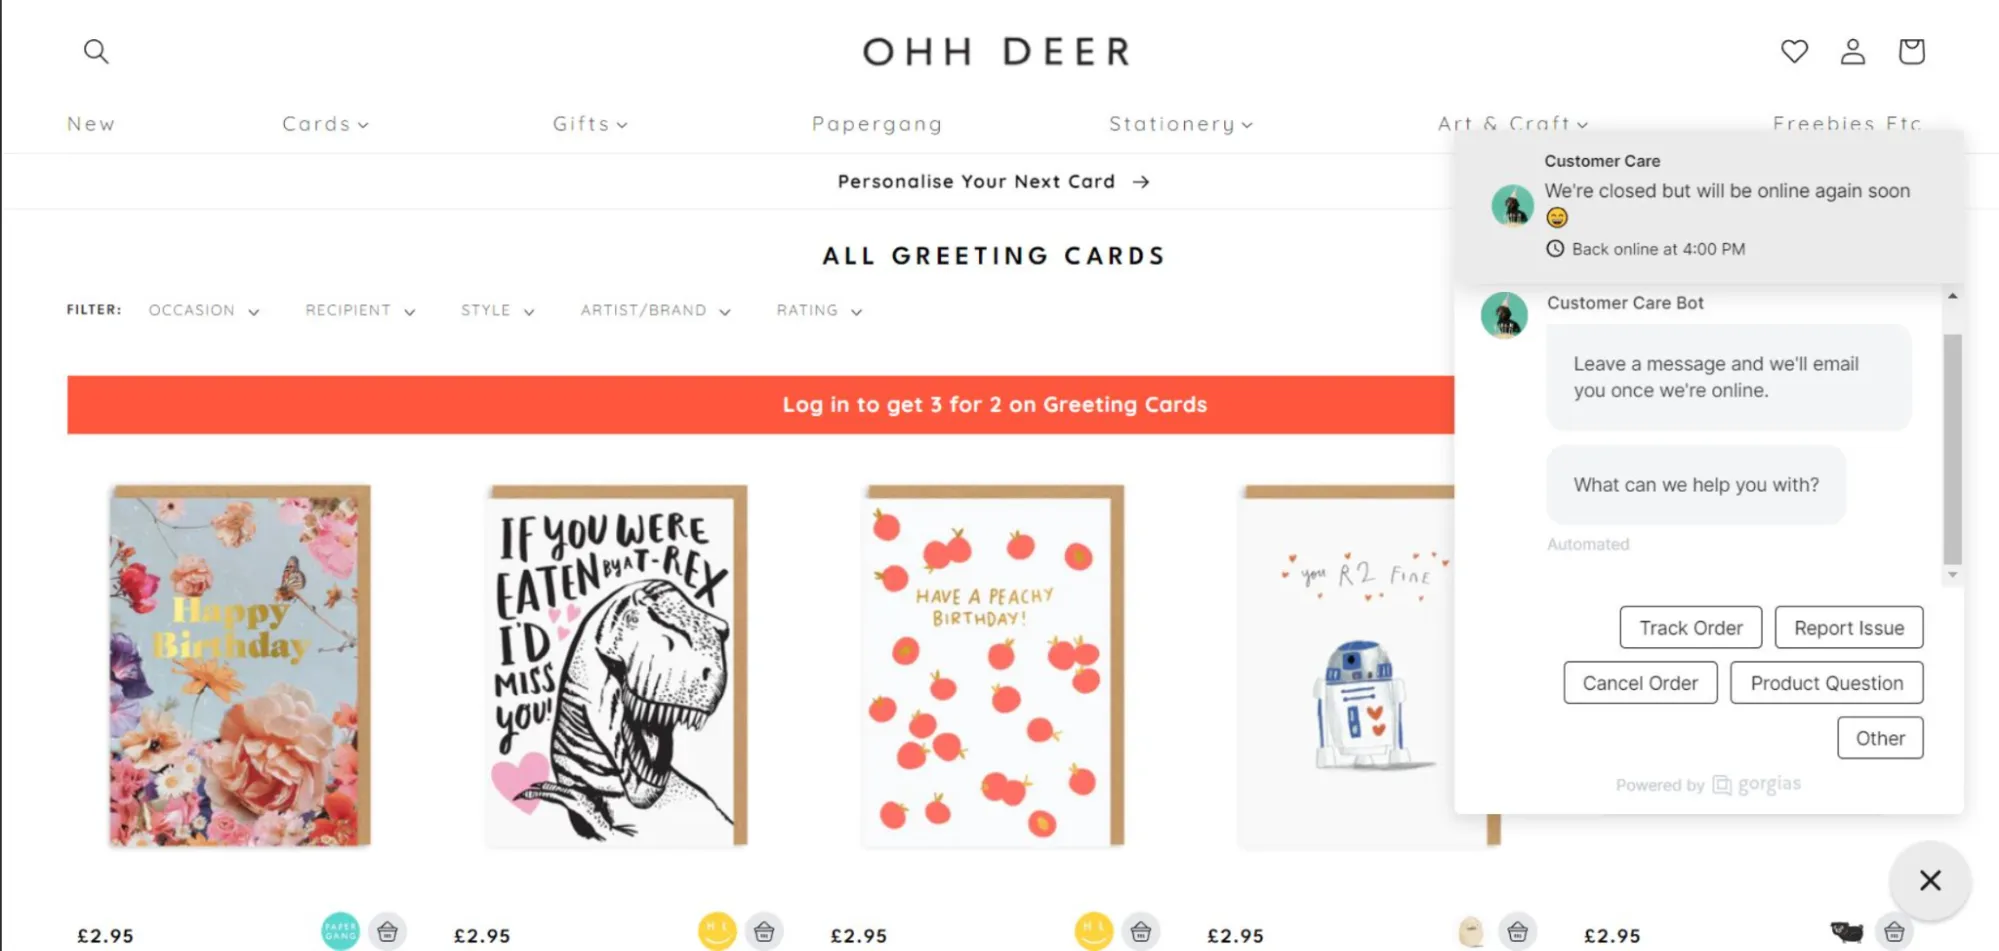Open the search magnifier icon

96,51
